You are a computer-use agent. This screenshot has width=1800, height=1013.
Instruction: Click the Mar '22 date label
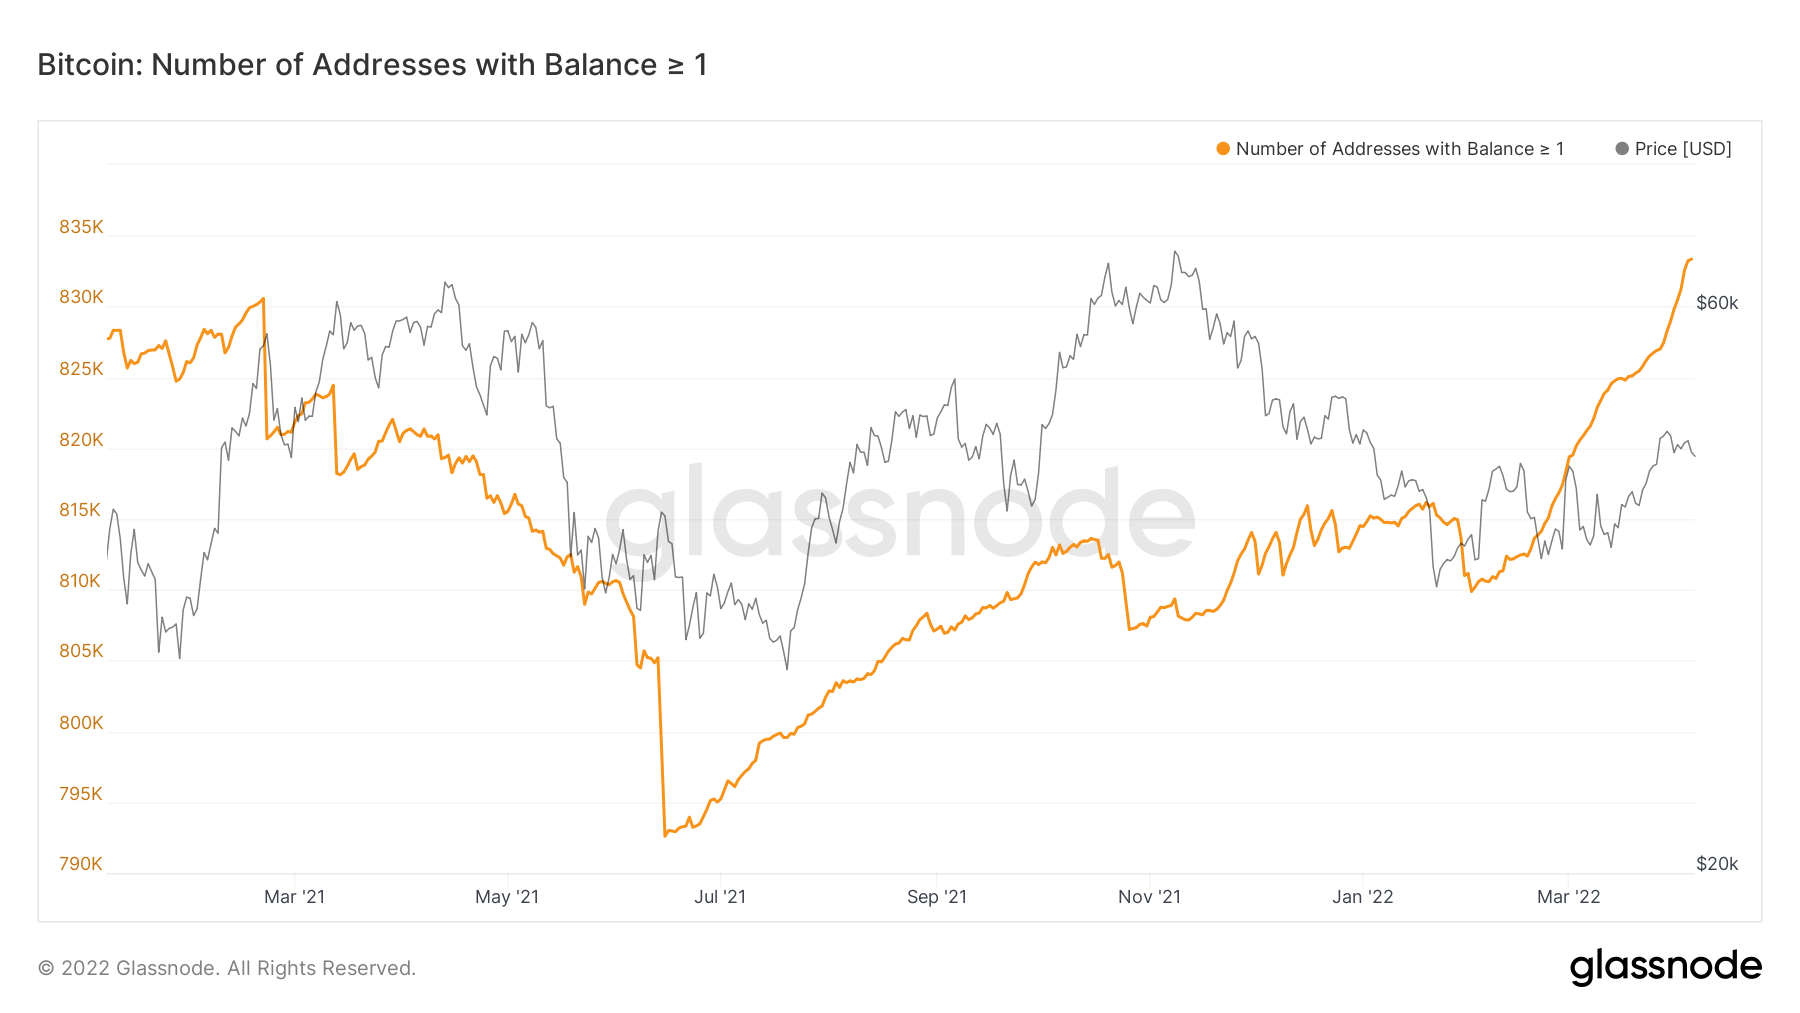tap(1568, 897)
